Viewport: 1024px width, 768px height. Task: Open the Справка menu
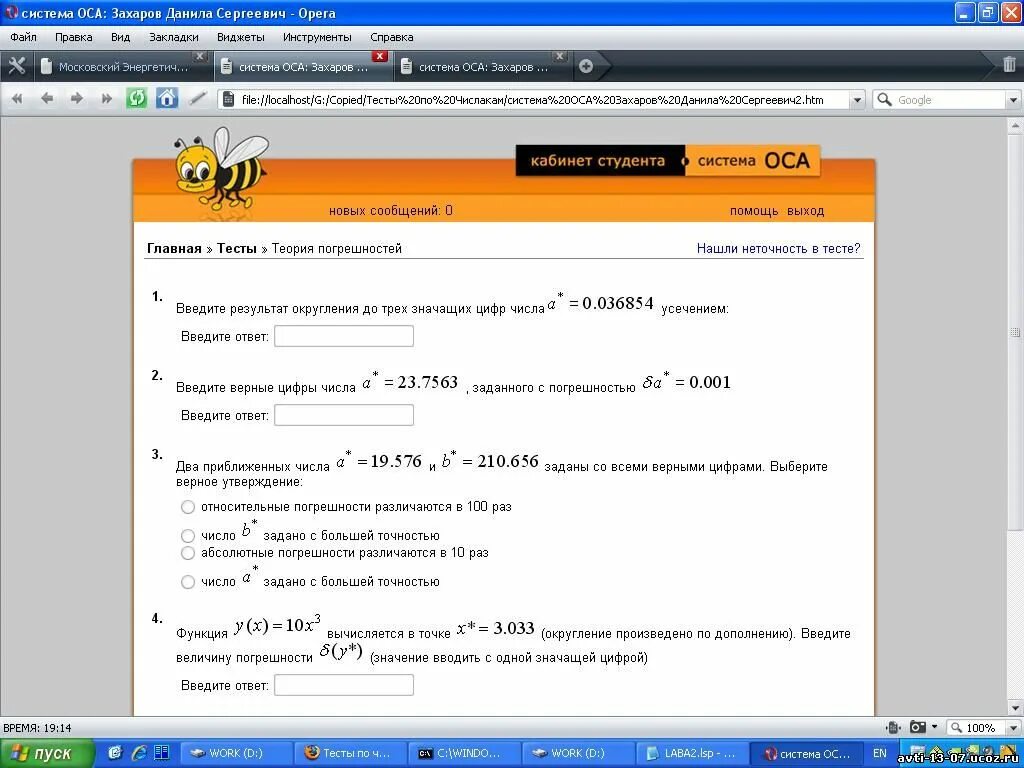(x=392, y=37)
